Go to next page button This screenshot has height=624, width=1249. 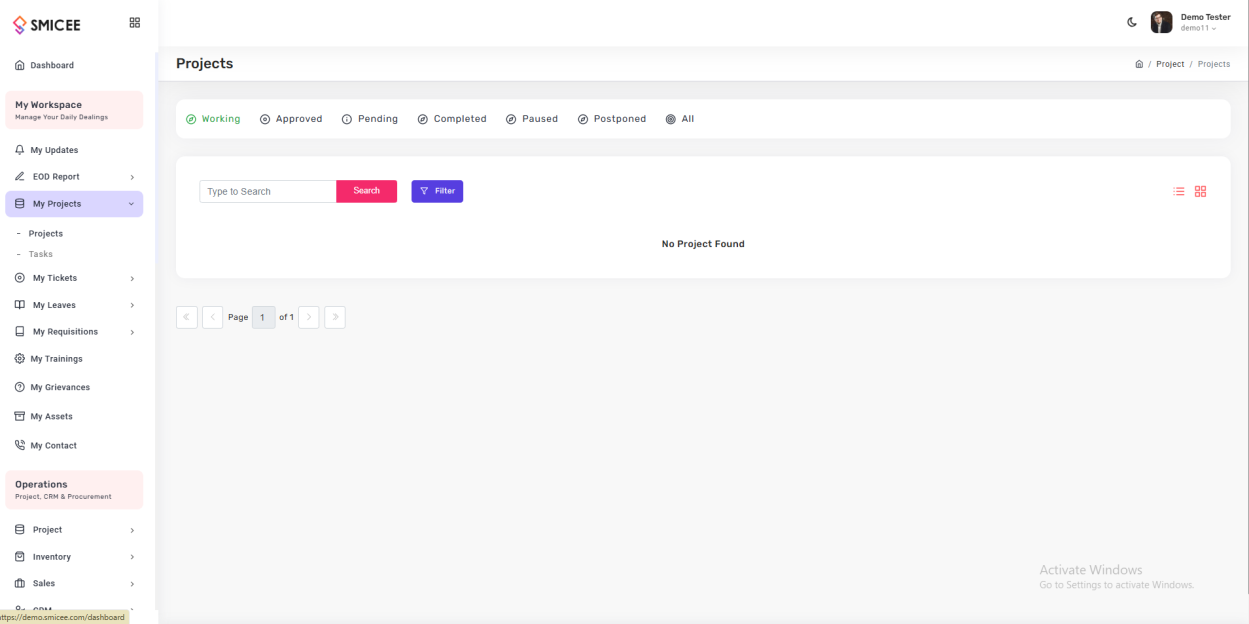pyautogui.click(x=309, y=317)
